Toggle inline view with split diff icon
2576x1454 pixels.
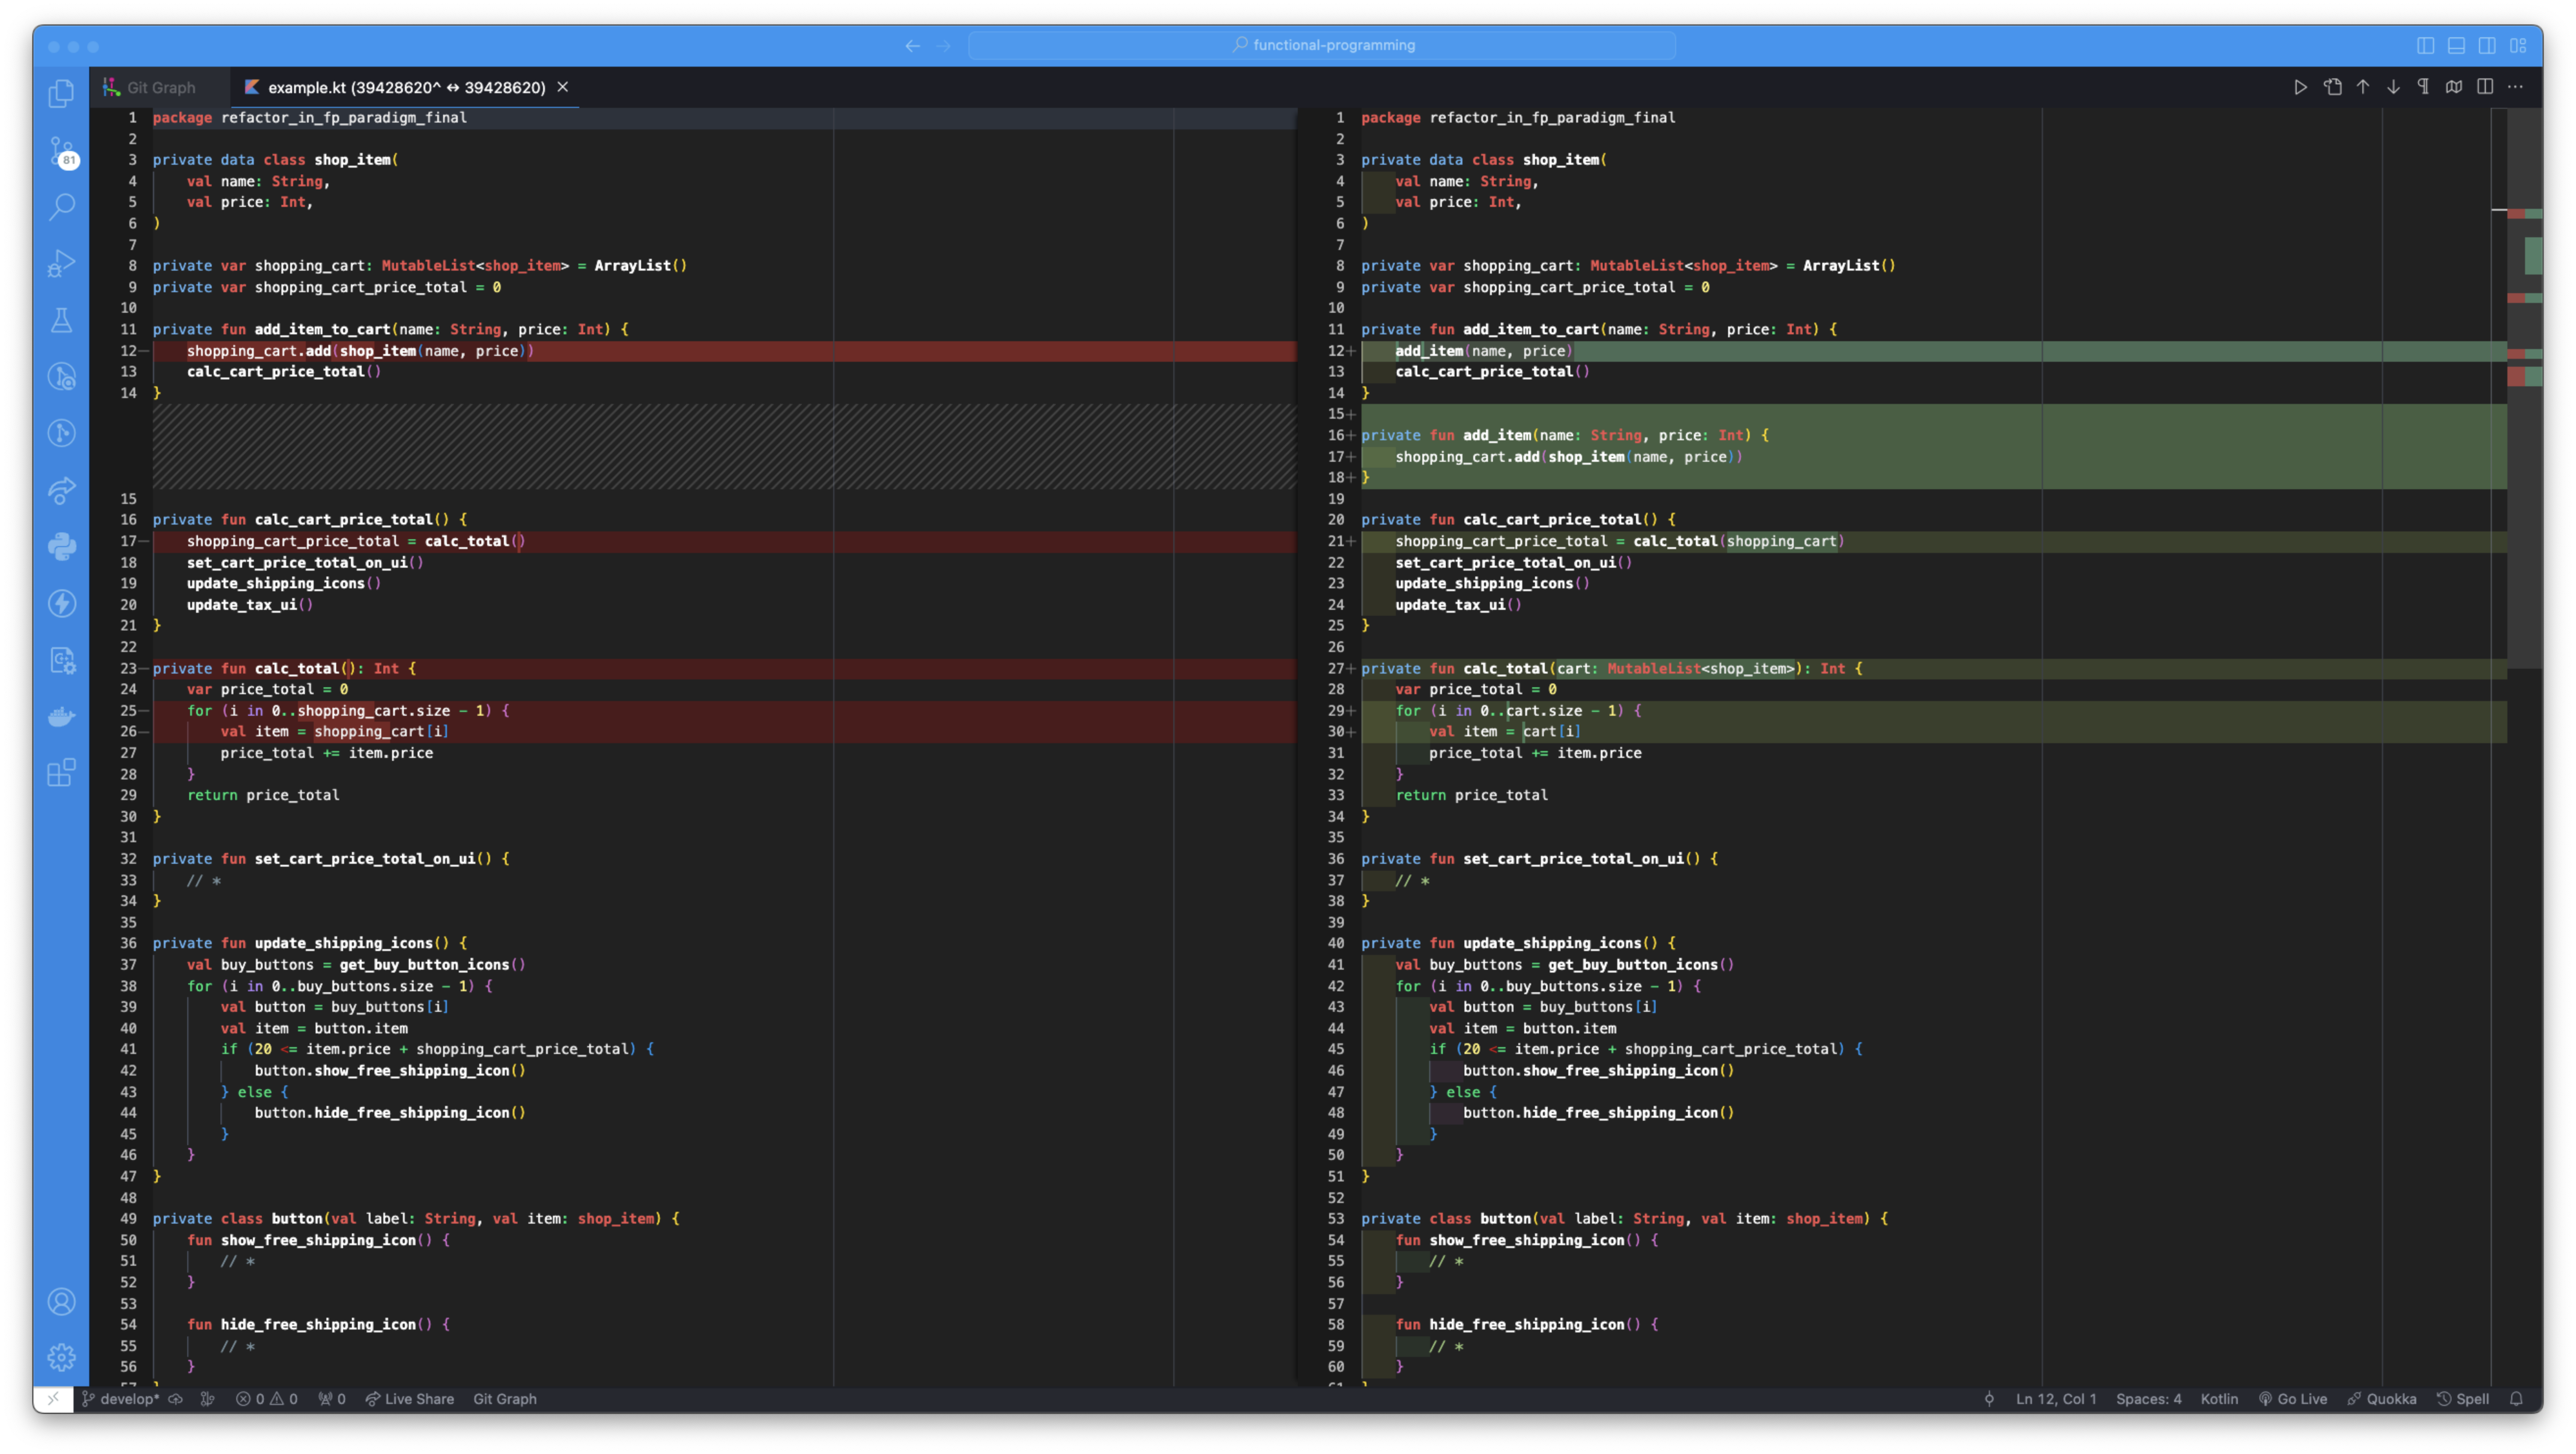[x=2485, y=87]
